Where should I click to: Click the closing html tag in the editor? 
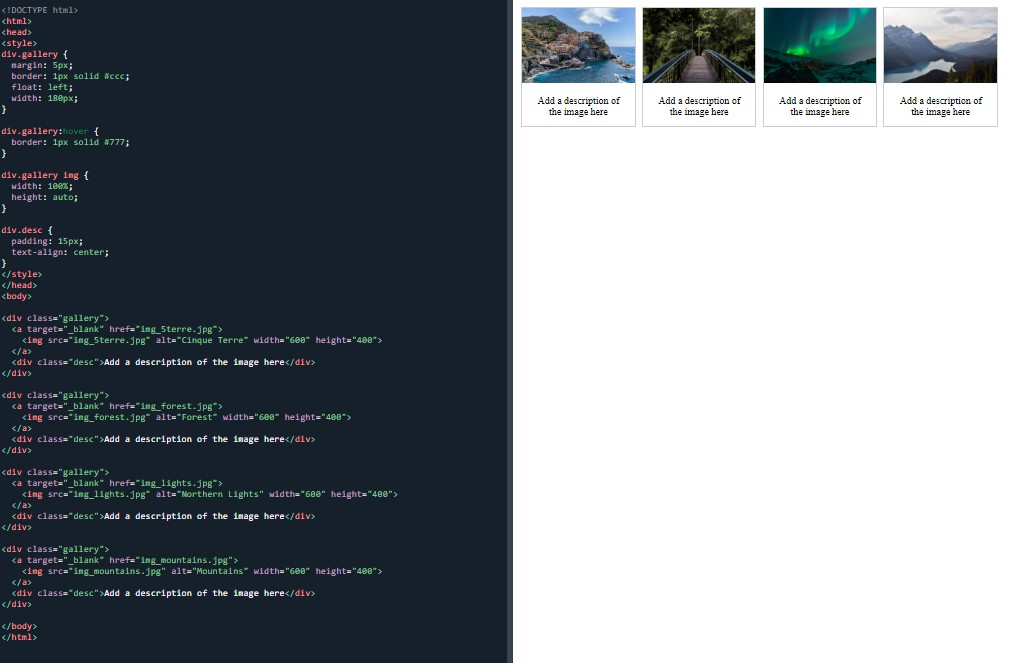pos(18,636)
